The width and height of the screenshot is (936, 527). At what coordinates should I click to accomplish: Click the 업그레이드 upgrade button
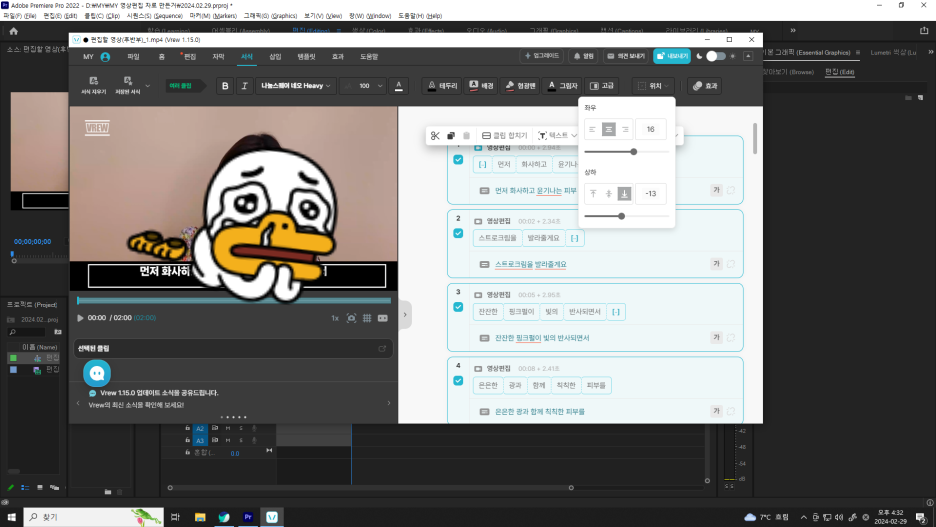pyautogui.click(x=541, y=56)
